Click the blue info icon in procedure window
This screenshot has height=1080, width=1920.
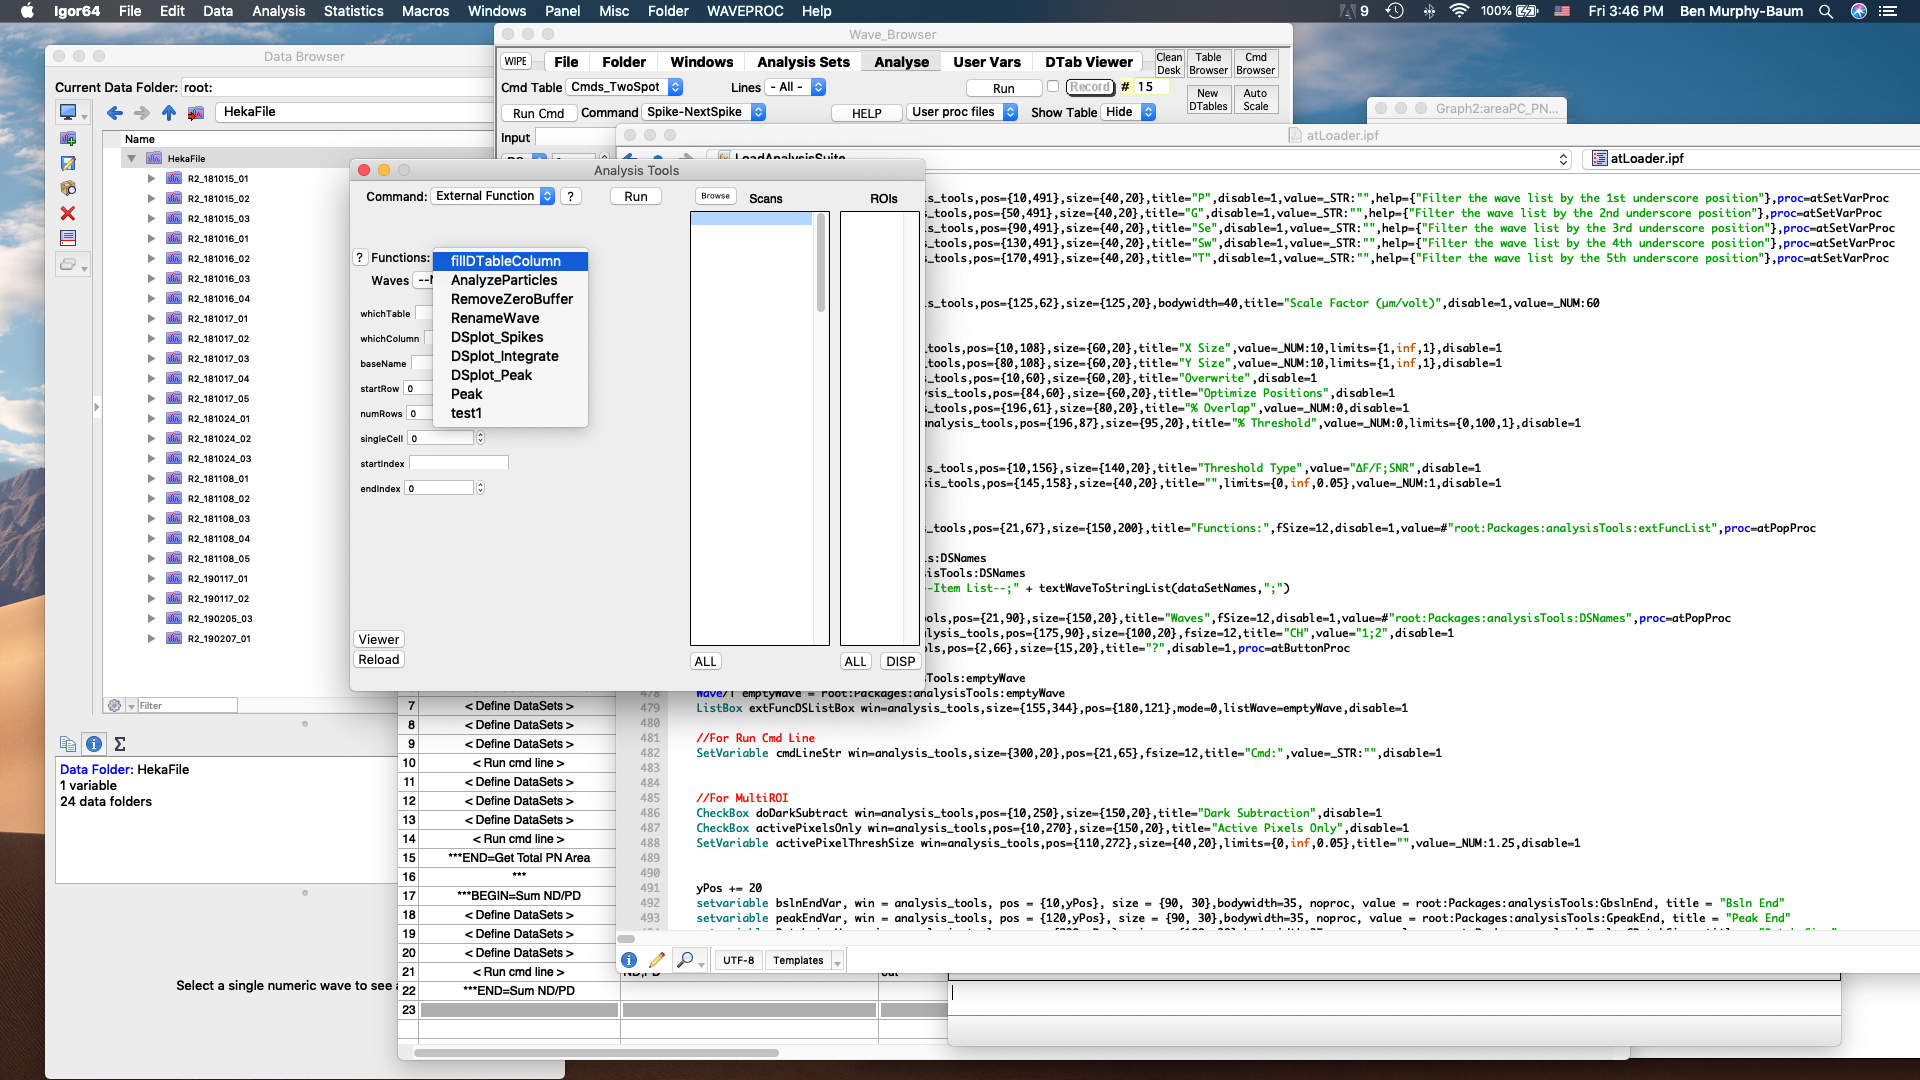(629, 960)
